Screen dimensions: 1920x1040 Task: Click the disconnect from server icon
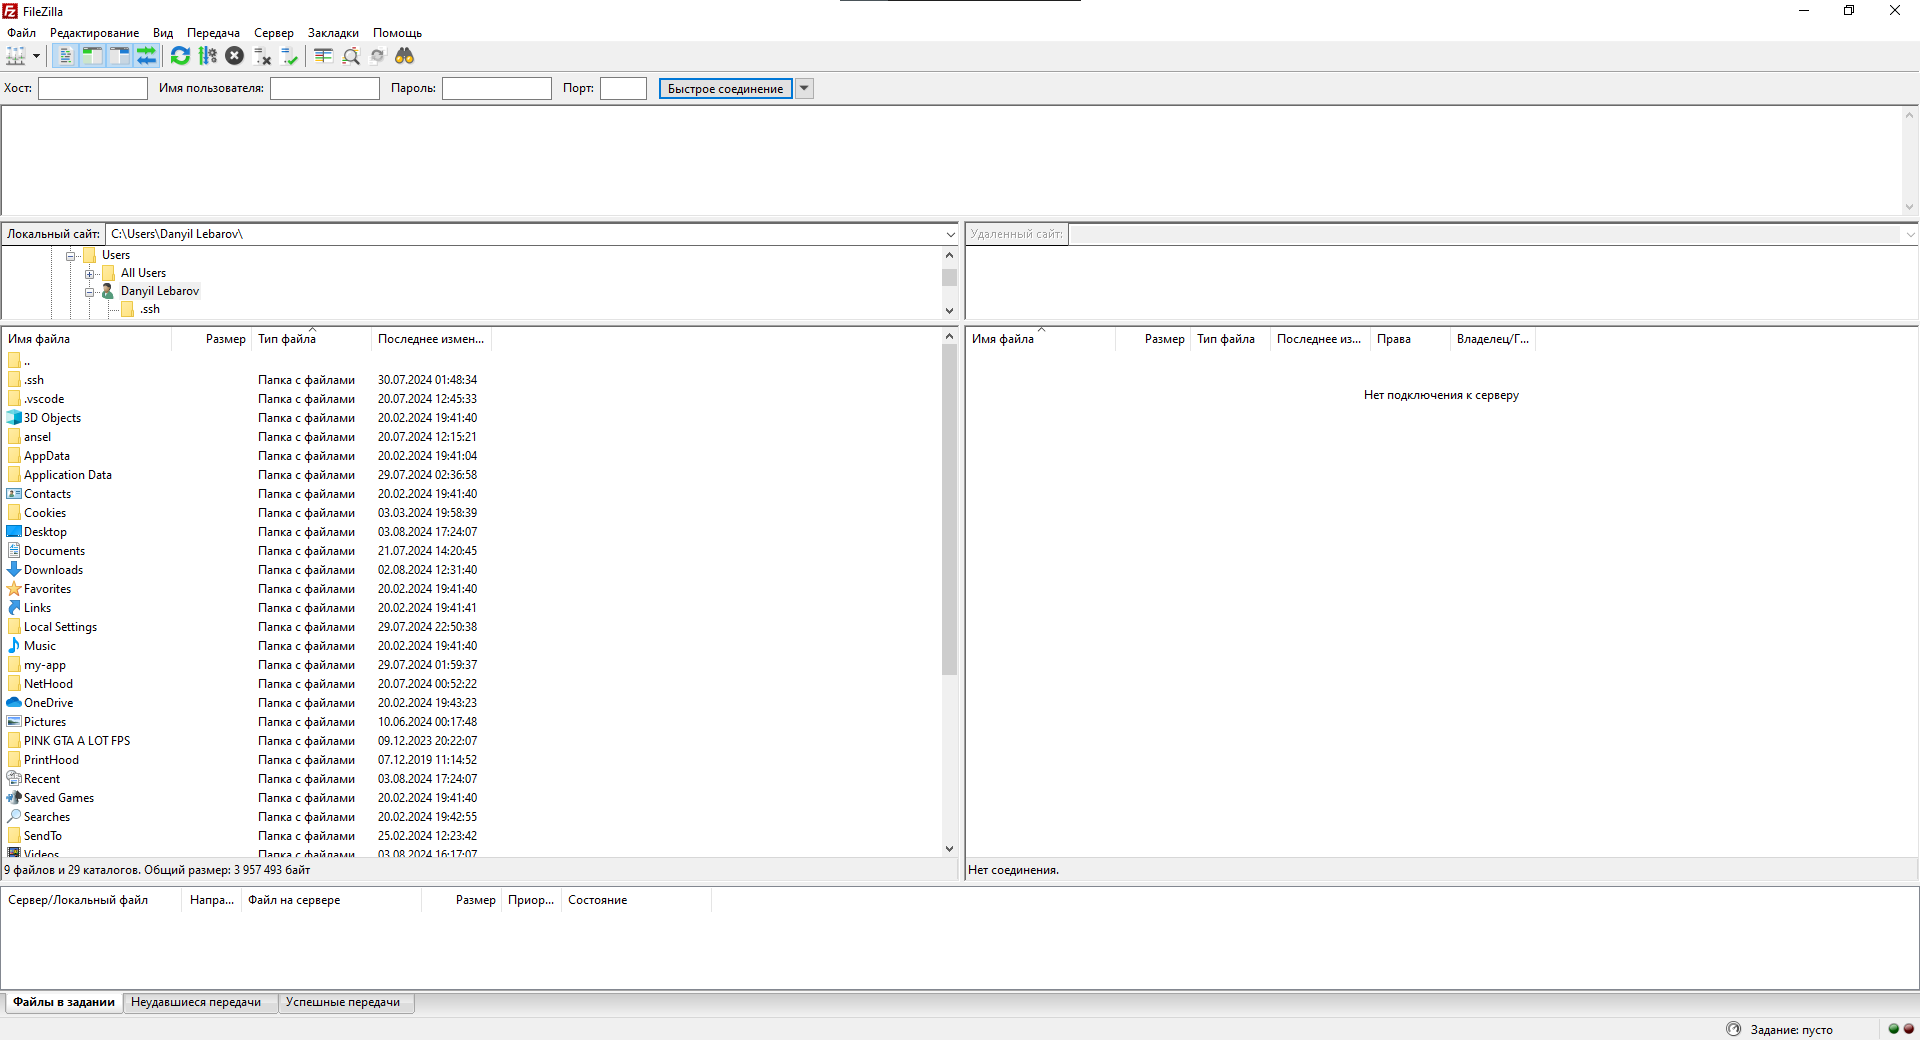pos(262,56)
